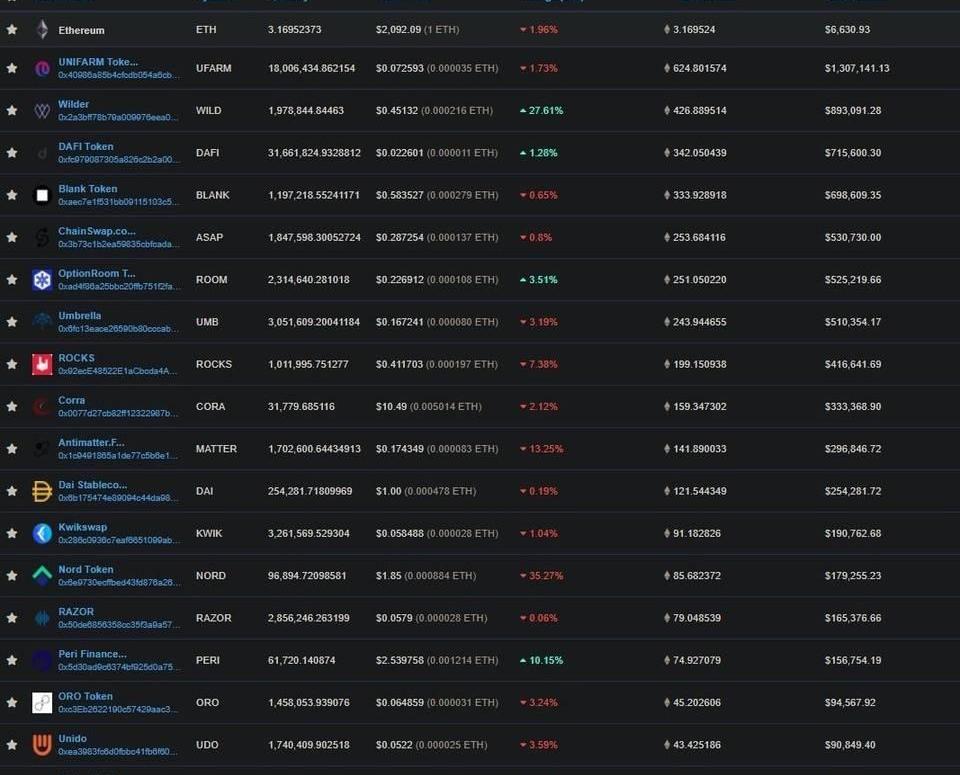The image size is (960, 775).
Task: Open the Corra token link
Action: (x=71, y=400)
